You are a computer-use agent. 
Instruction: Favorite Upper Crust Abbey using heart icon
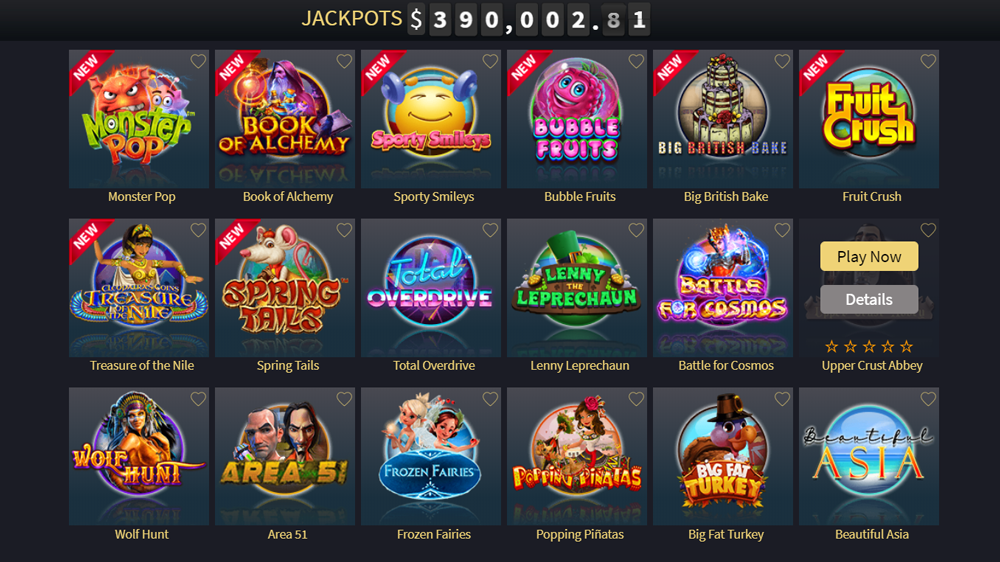[x=929, y=230]
